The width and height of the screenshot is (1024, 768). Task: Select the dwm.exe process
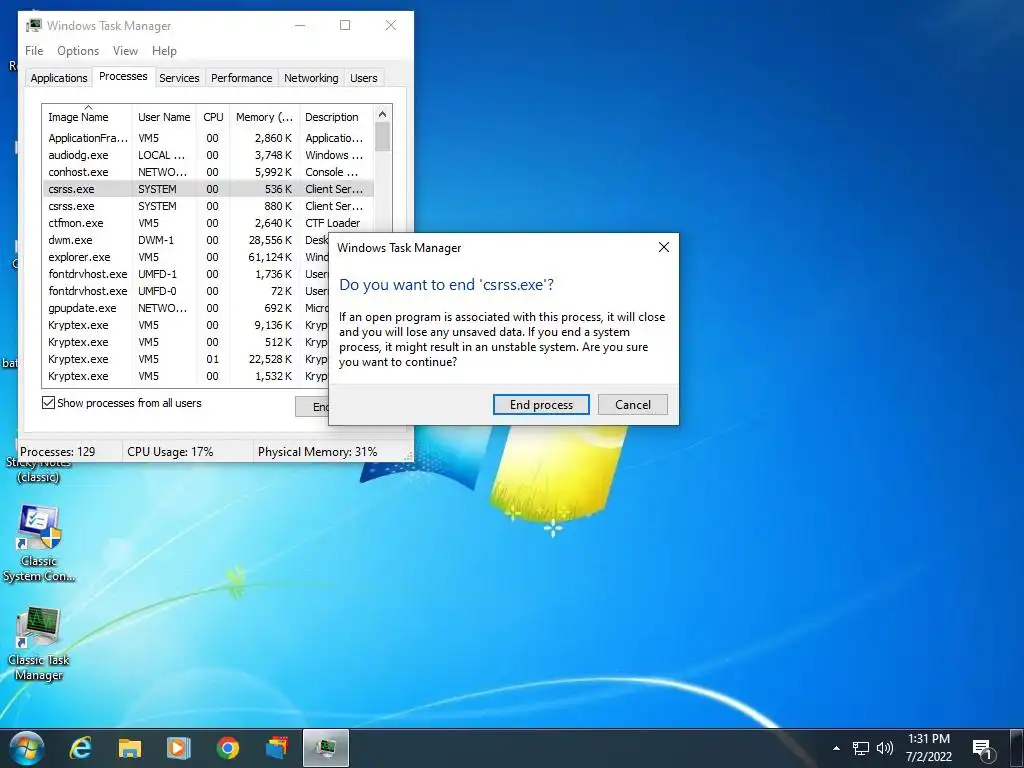click(x=186, y=240)
